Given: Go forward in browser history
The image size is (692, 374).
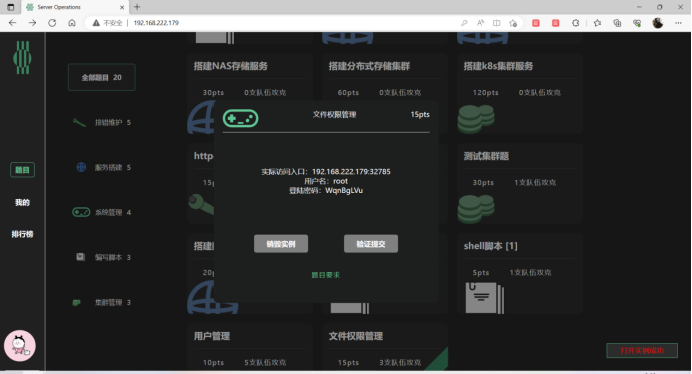Looking at the screenshot, I should 32,23.
